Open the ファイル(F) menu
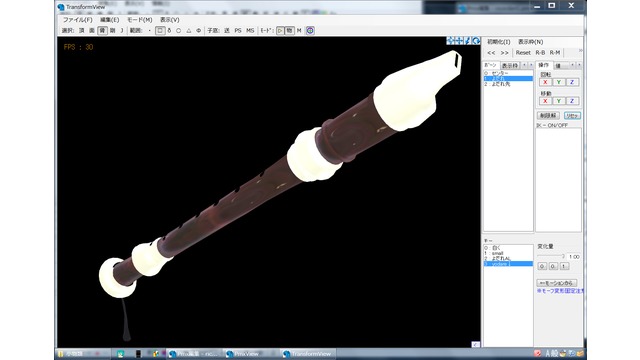 click(77, 20)
